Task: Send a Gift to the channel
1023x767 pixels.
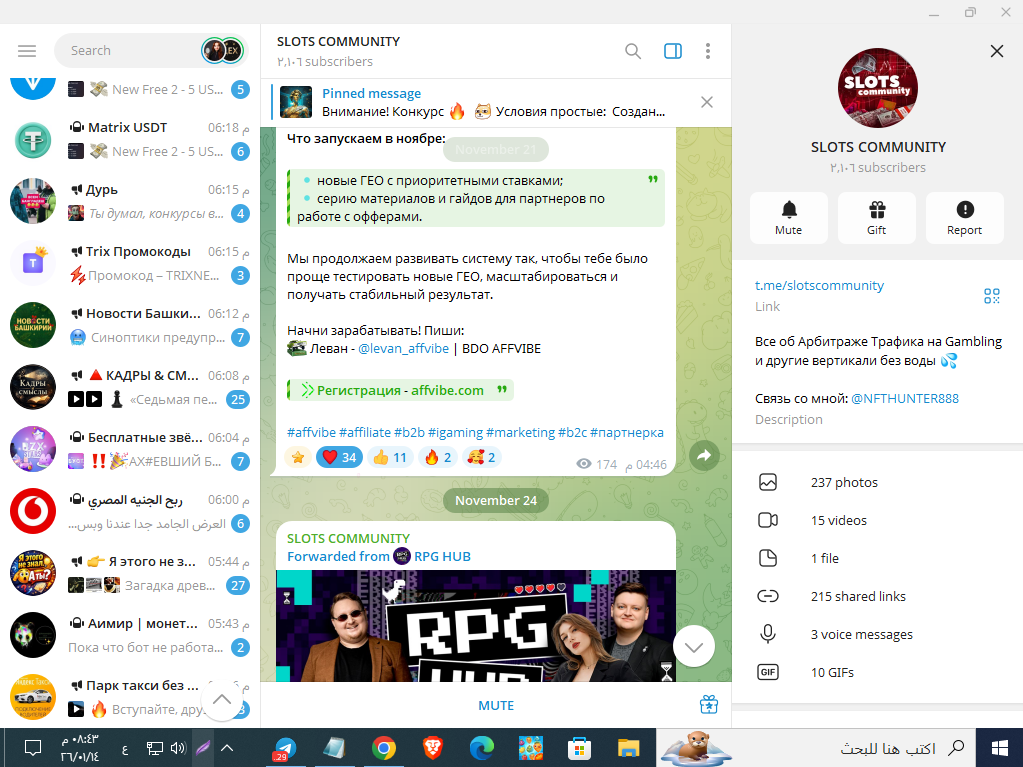Action: pyautogui.click(x=877, y=218)
